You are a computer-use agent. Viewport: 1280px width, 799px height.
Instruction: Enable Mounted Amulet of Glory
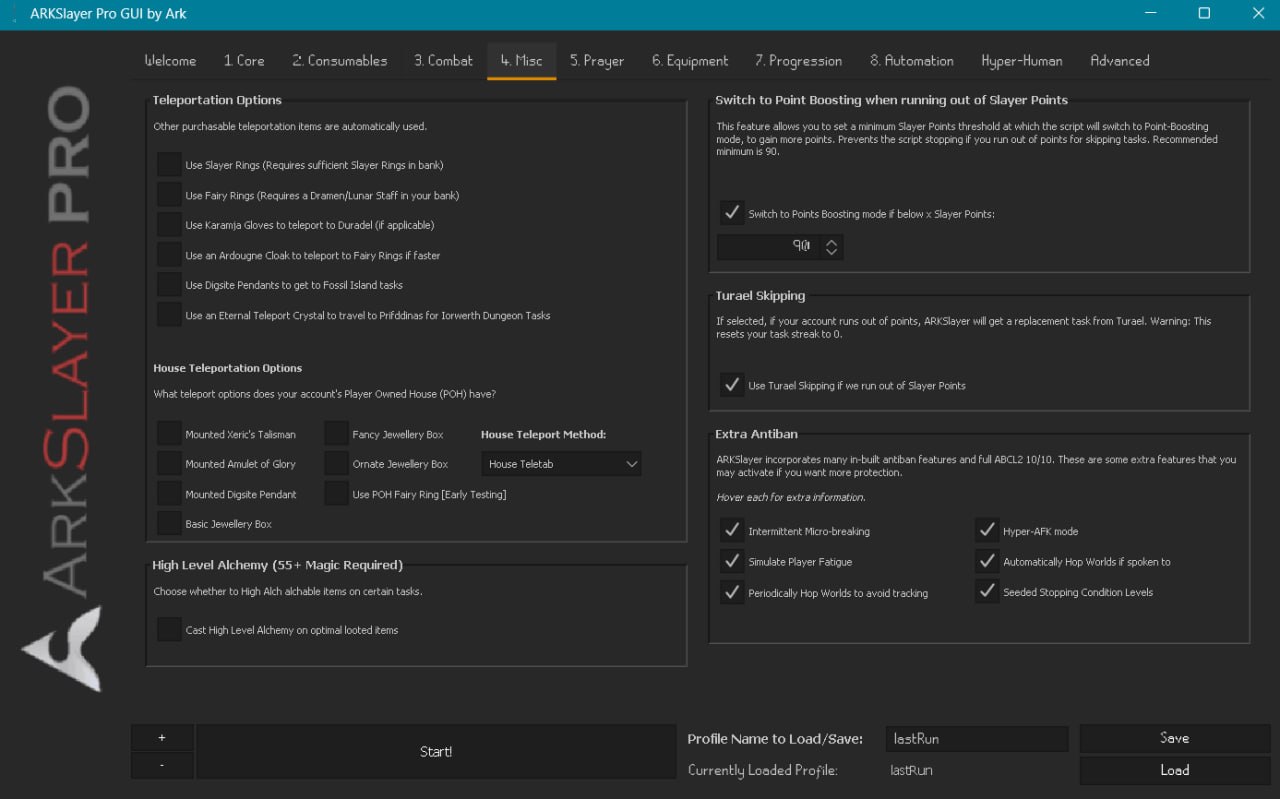169,464
